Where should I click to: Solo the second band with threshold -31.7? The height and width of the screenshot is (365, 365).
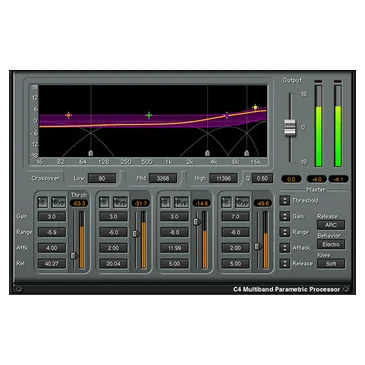pos(104,202)
